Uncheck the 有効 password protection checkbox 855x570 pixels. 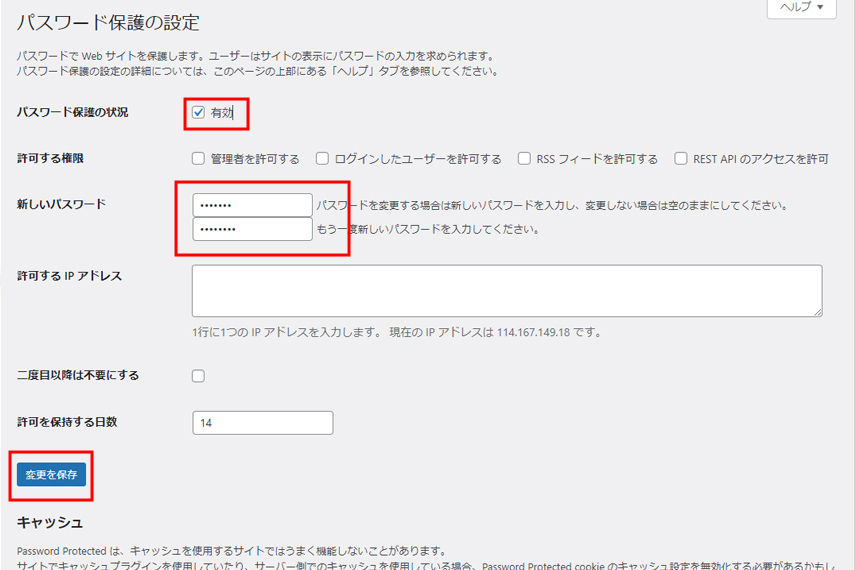pyautogui.click(x=198, y=113)
